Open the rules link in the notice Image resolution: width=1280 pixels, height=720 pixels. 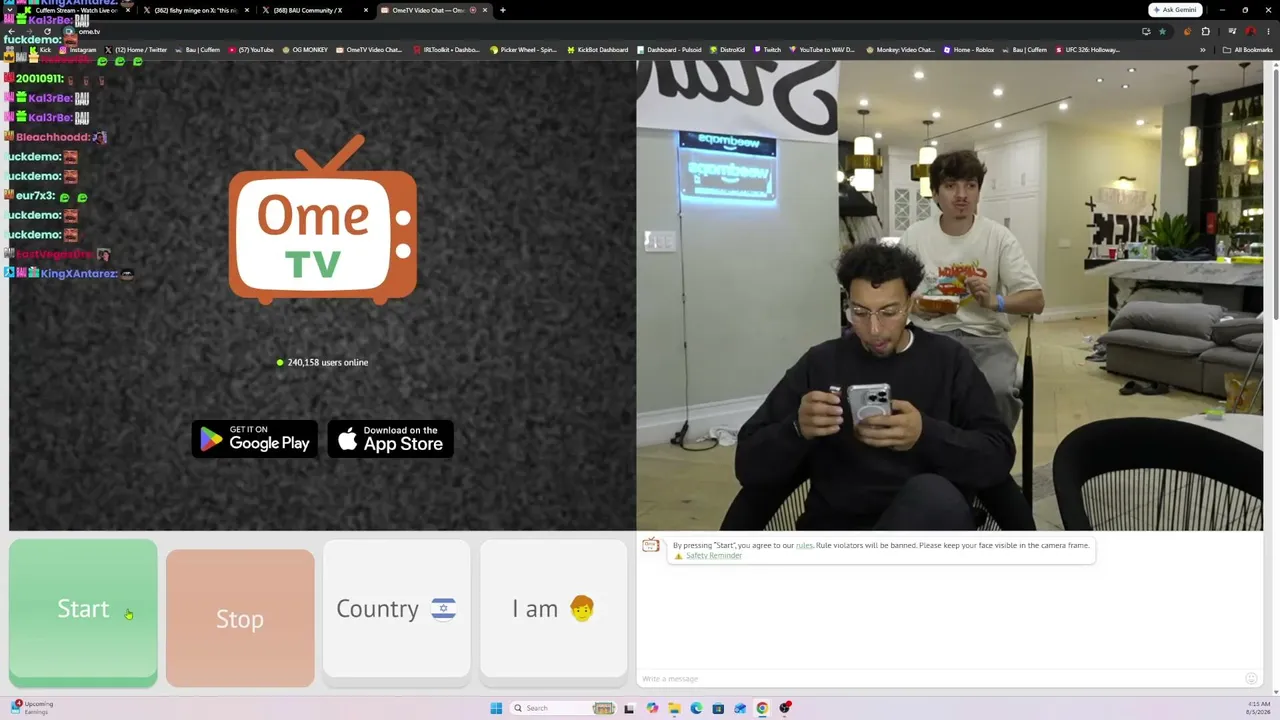(x=804, y=545)
